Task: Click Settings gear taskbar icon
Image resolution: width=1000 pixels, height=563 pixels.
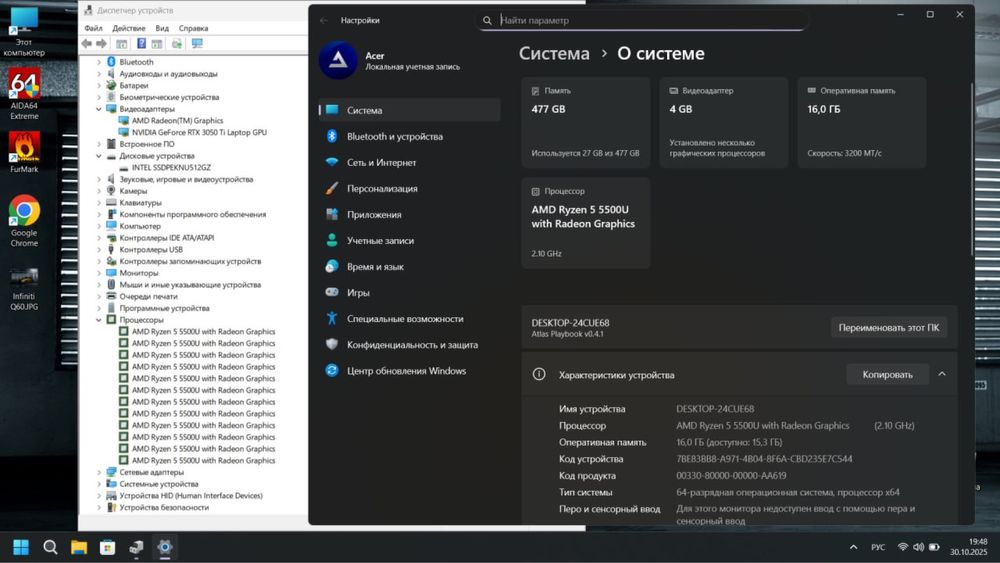Action: point(165,547)
